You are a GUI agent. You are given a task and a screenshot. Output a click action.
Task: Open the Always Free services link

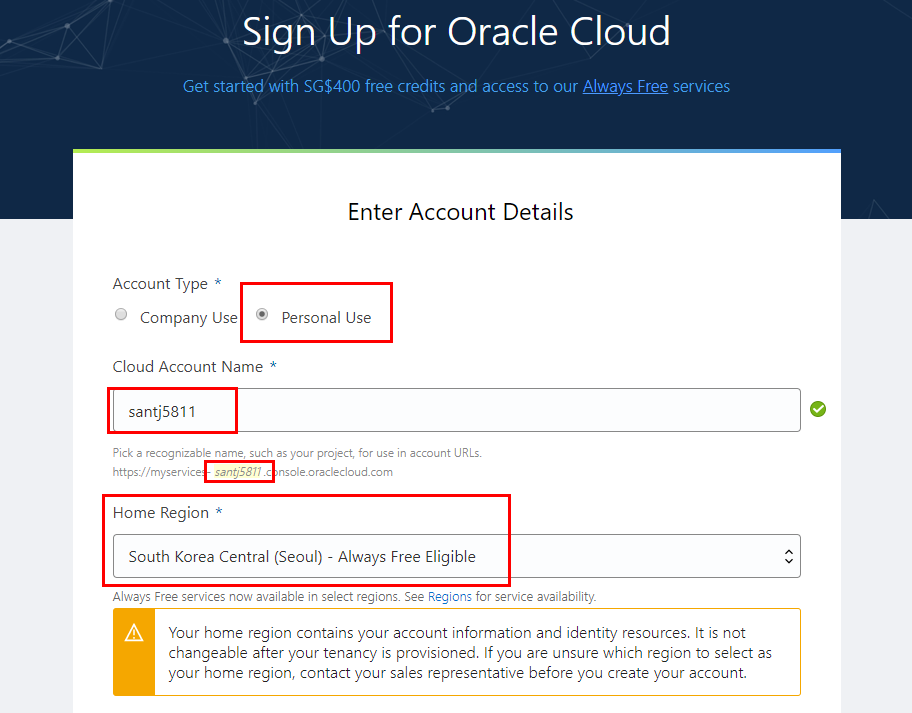pyautogui.click(x=625, y=87)
